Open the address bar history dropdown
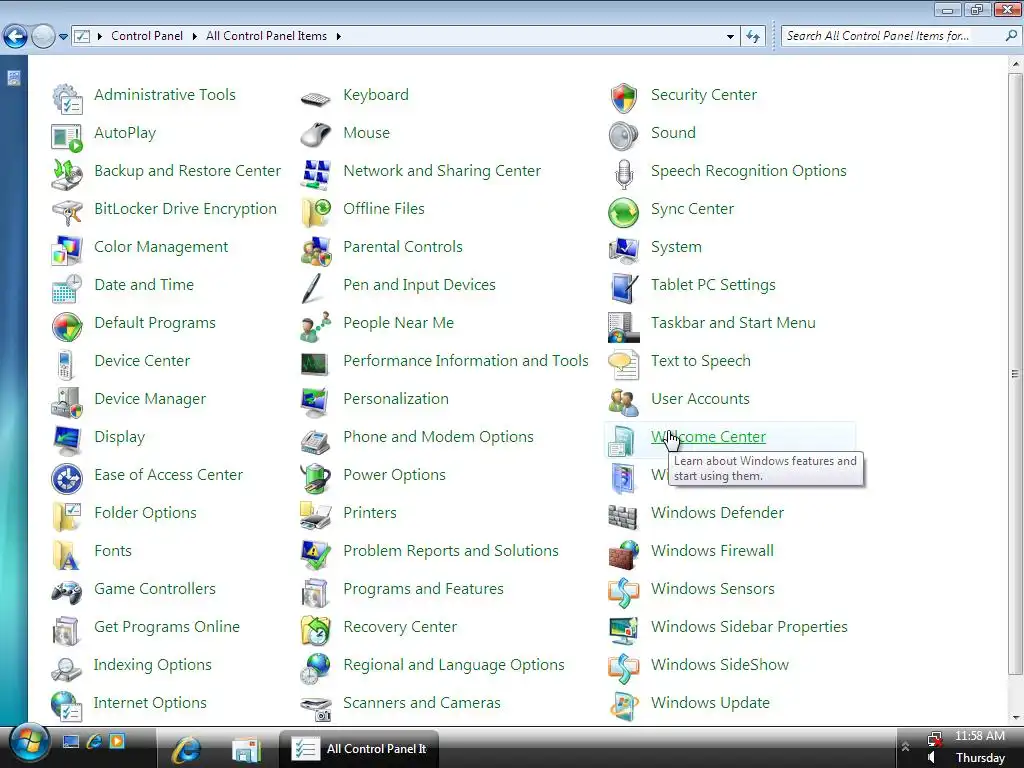Viewport: 1024px width, 768px height. (x=730, y=37)
